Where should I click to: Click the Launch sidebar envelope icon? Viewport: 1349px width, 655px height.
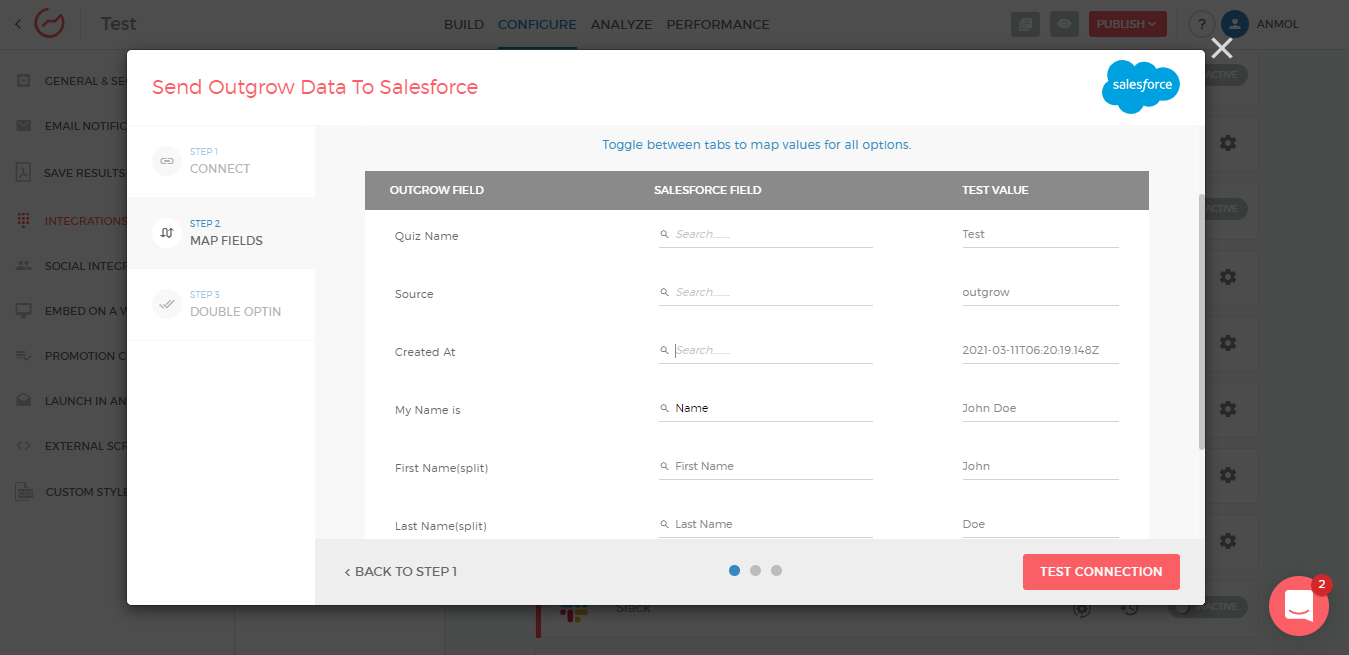[x=24, y=400]
